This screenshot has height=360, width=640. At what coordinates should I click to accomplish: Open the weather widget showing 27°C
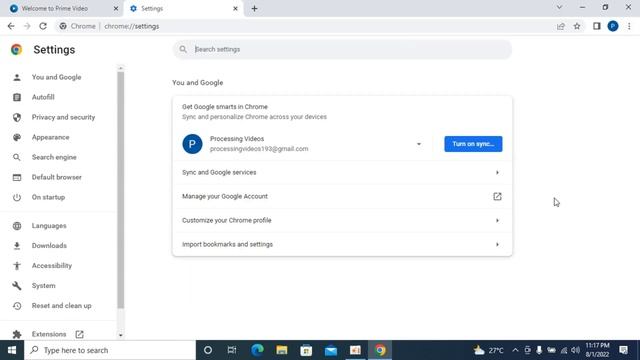489,350
